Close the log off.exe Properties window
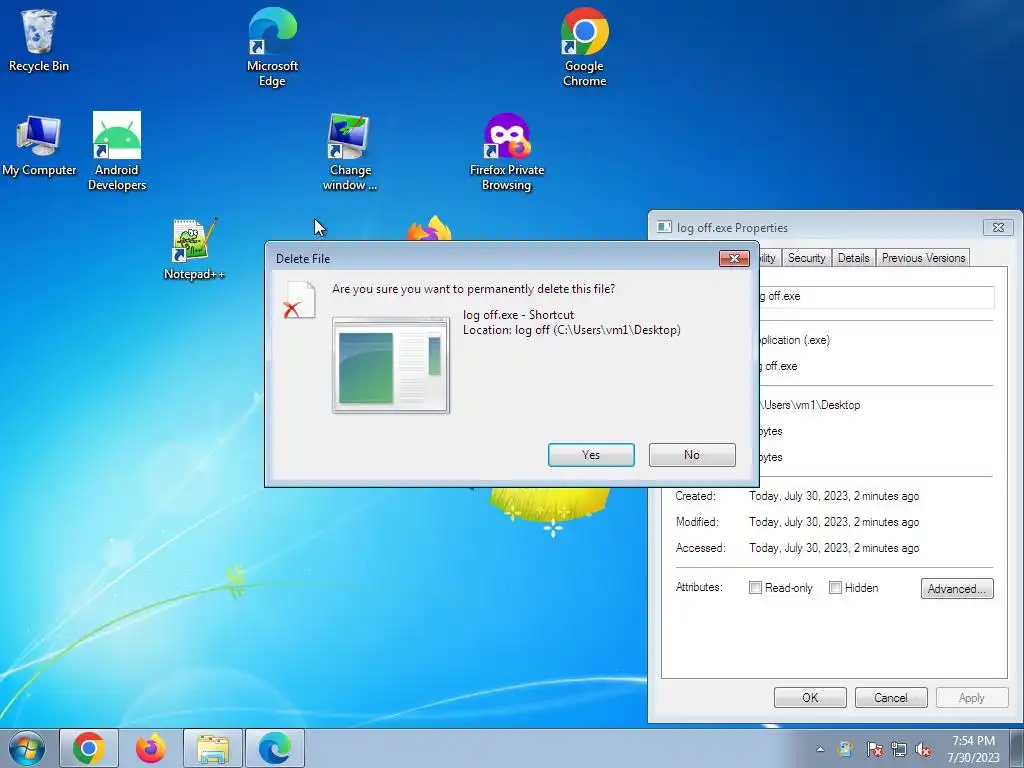This screenshot has height=768, width=1024. click(999, 227)
